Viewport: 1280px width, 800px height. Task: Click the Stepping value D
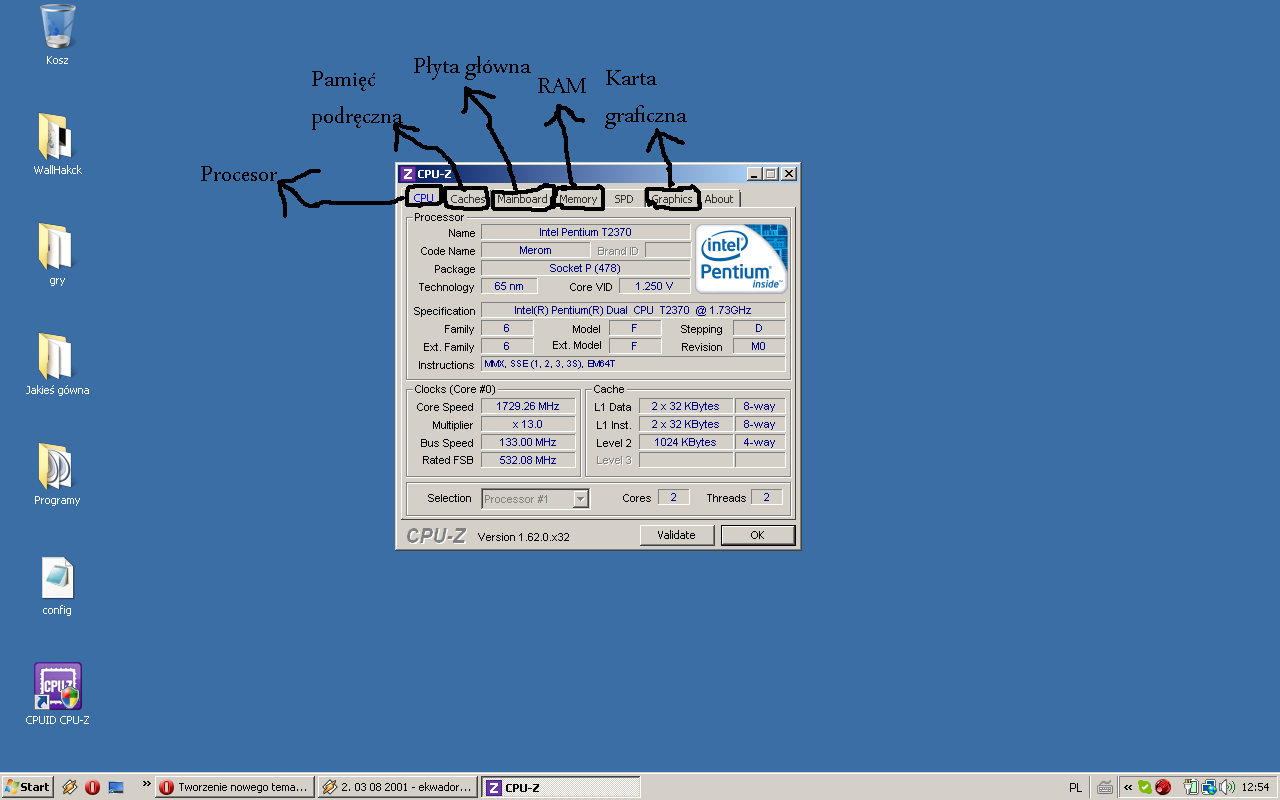(x=759, y=328)
